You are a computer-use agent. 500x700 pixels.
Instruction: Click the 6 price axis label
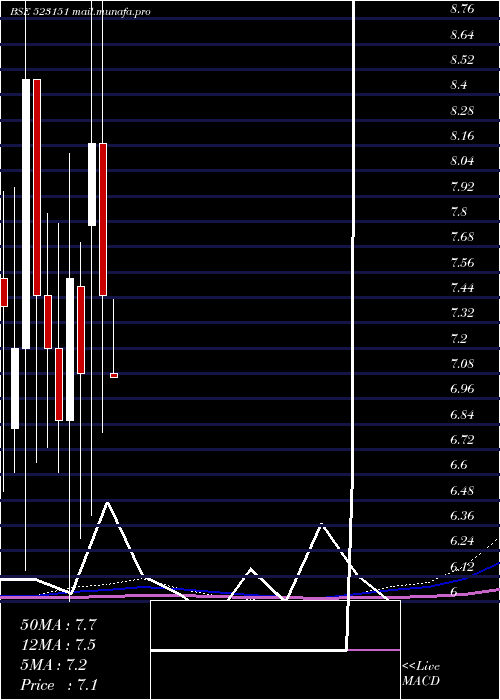point(454,592)
